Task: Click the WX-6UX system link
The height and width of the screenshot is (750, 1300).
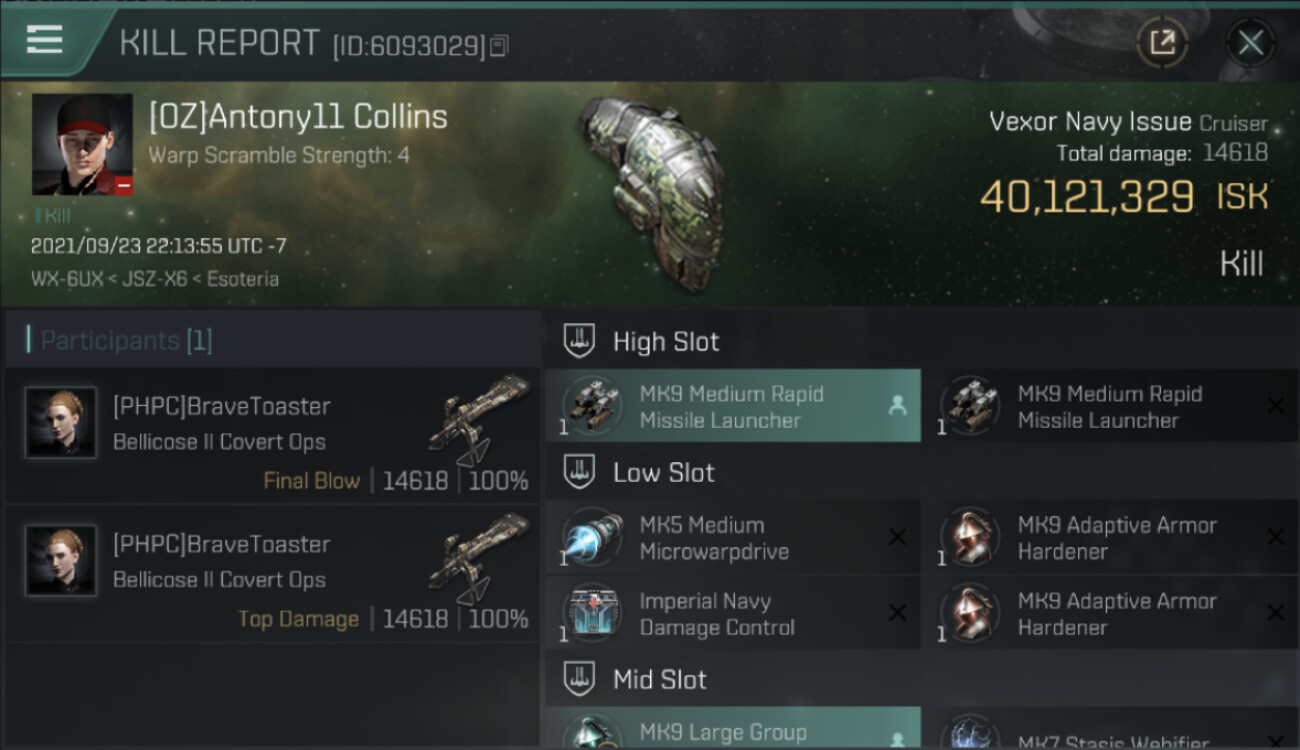Action: [65, 279]
